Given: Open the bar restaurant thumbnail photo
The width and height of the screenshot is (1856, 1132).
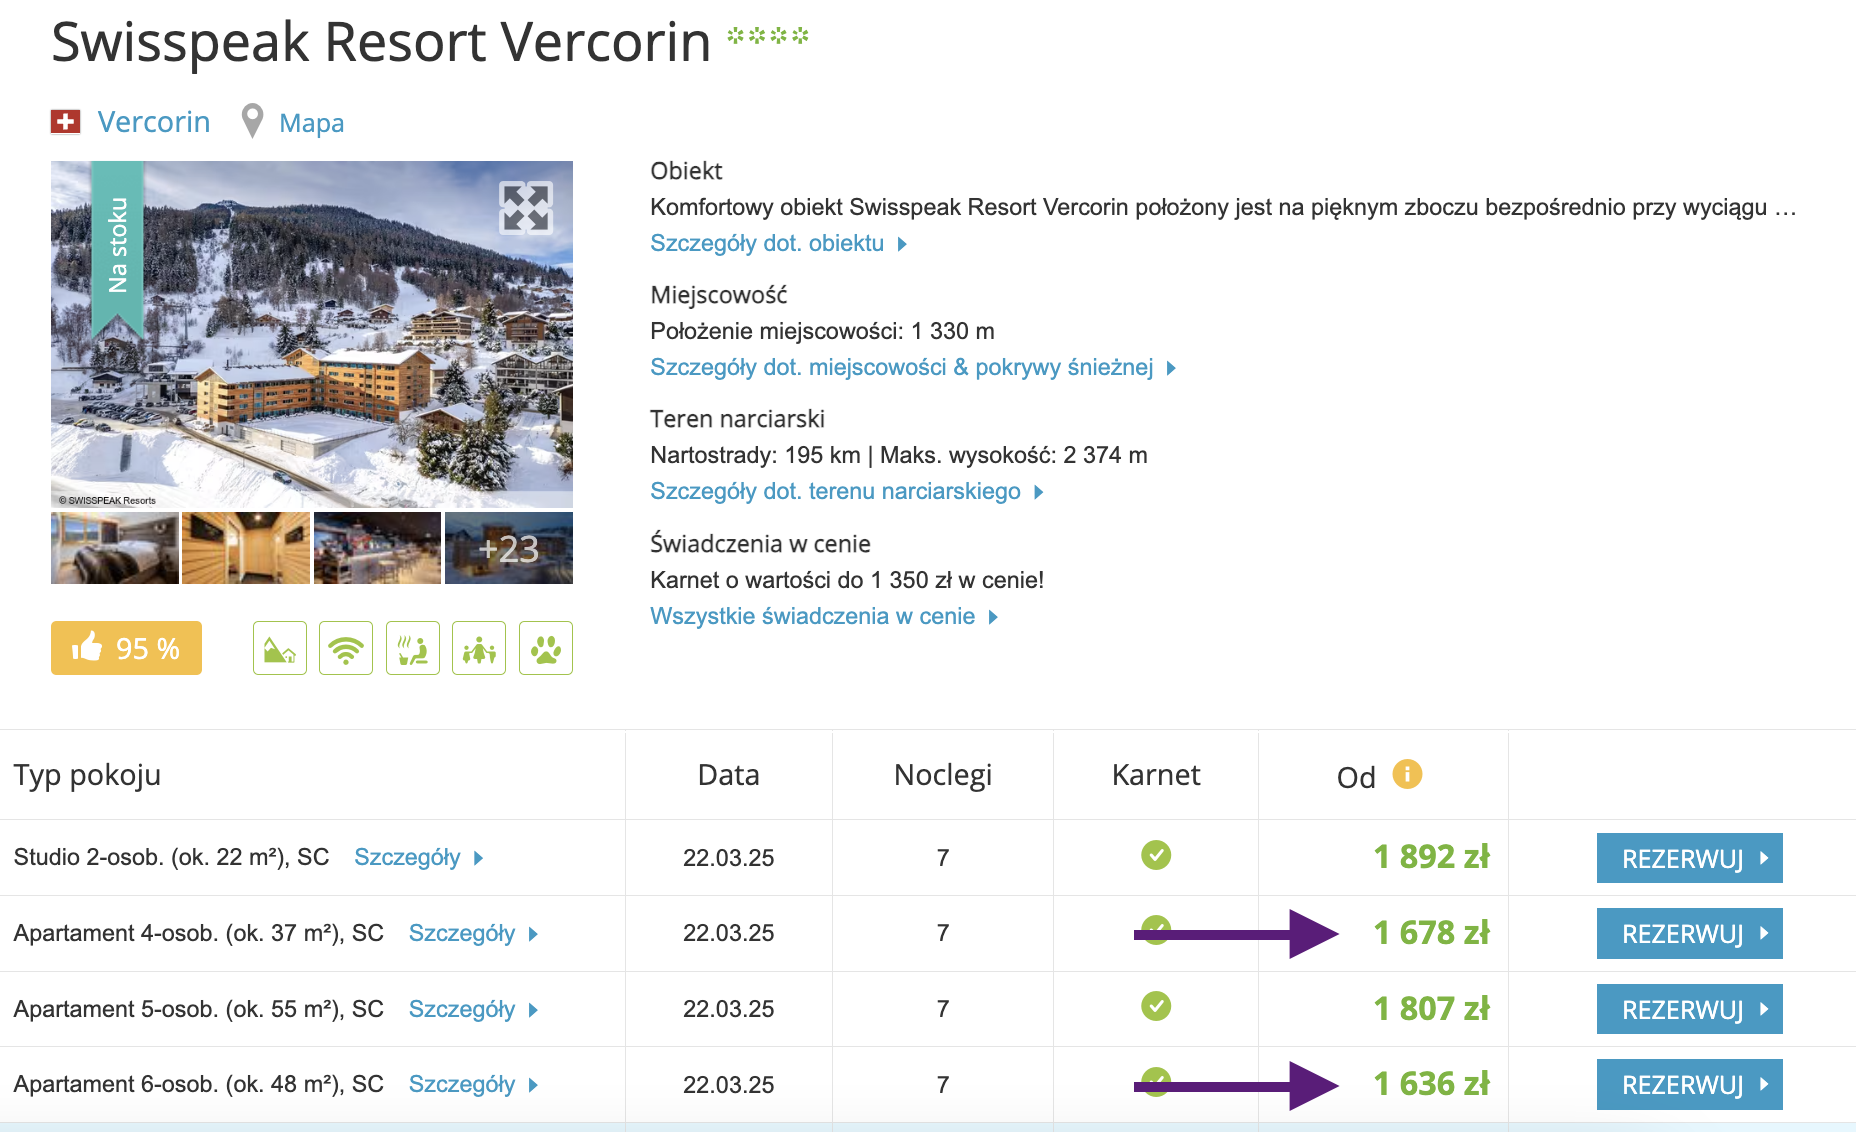Looking at the screenshot, I should [377, 548].
